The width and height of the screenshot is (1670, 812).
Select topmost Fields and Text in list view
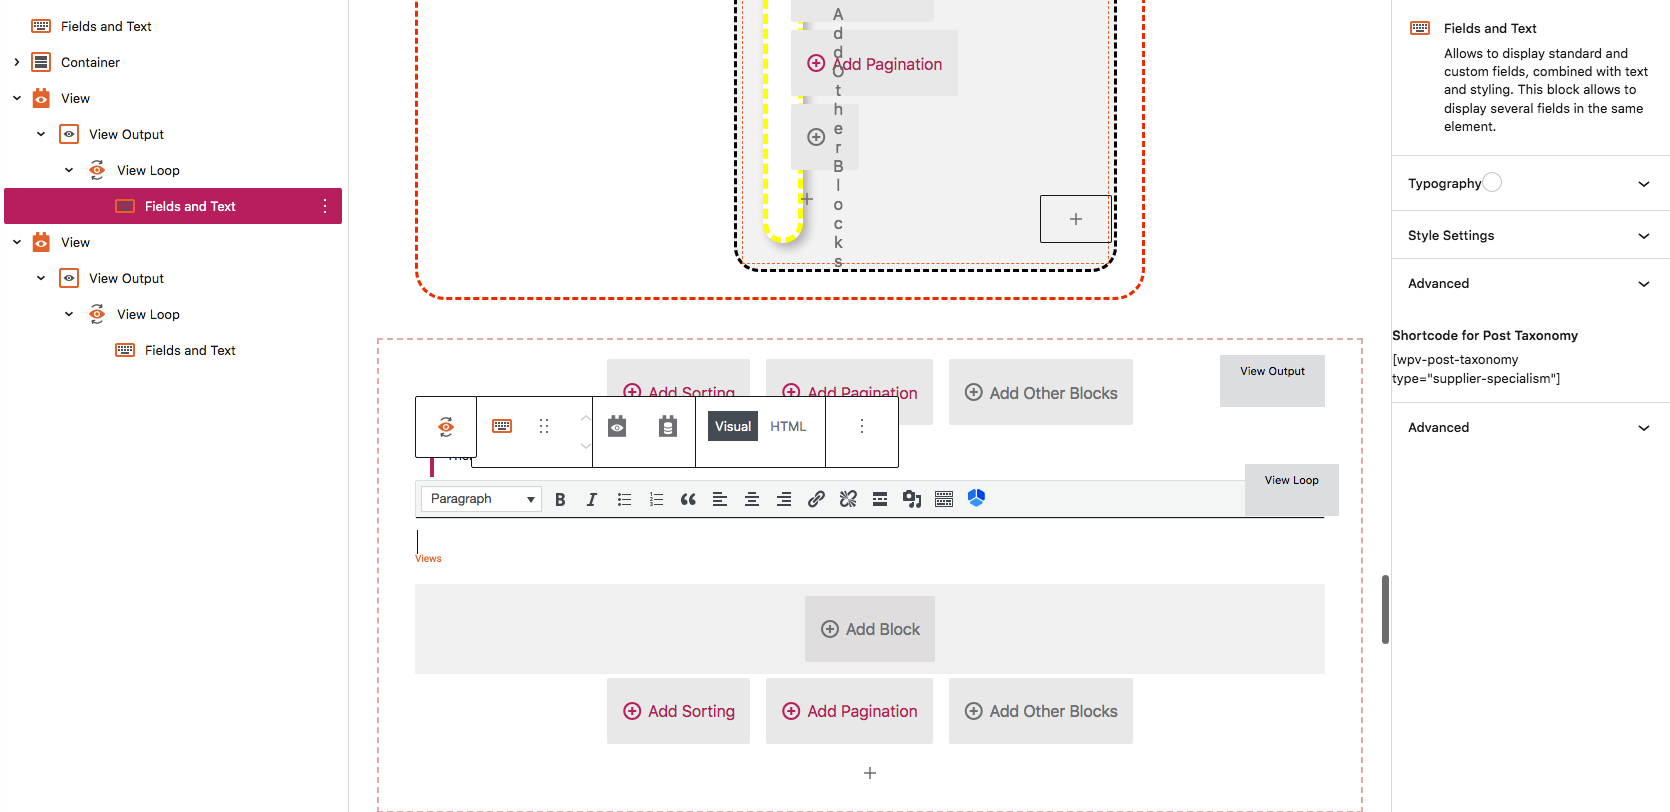click(x=173, y=26)
